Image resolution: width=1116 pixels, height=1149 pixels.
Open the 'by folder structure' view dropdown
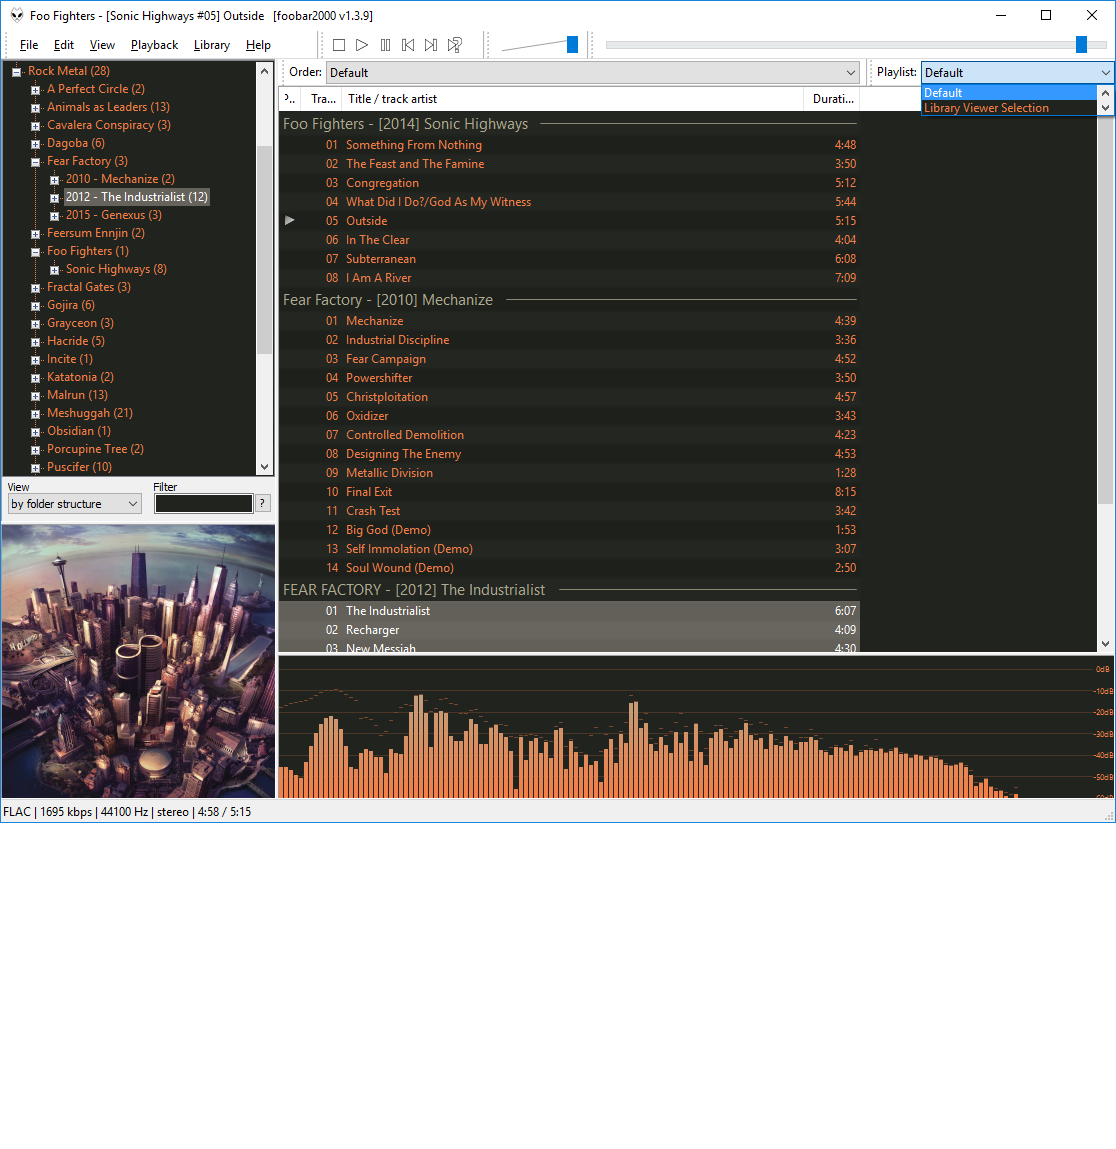pyautogui.click(x=74, y=504)
